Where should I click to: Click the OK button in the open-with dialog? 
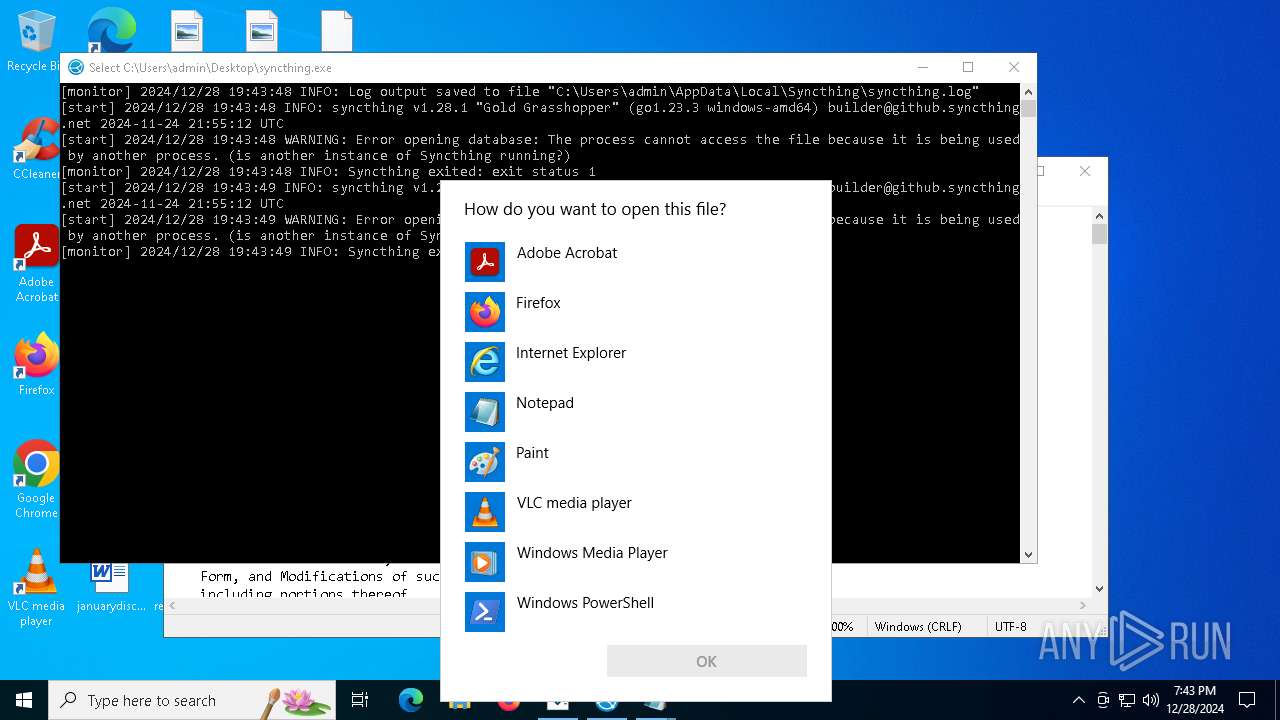tap(706, 661)
